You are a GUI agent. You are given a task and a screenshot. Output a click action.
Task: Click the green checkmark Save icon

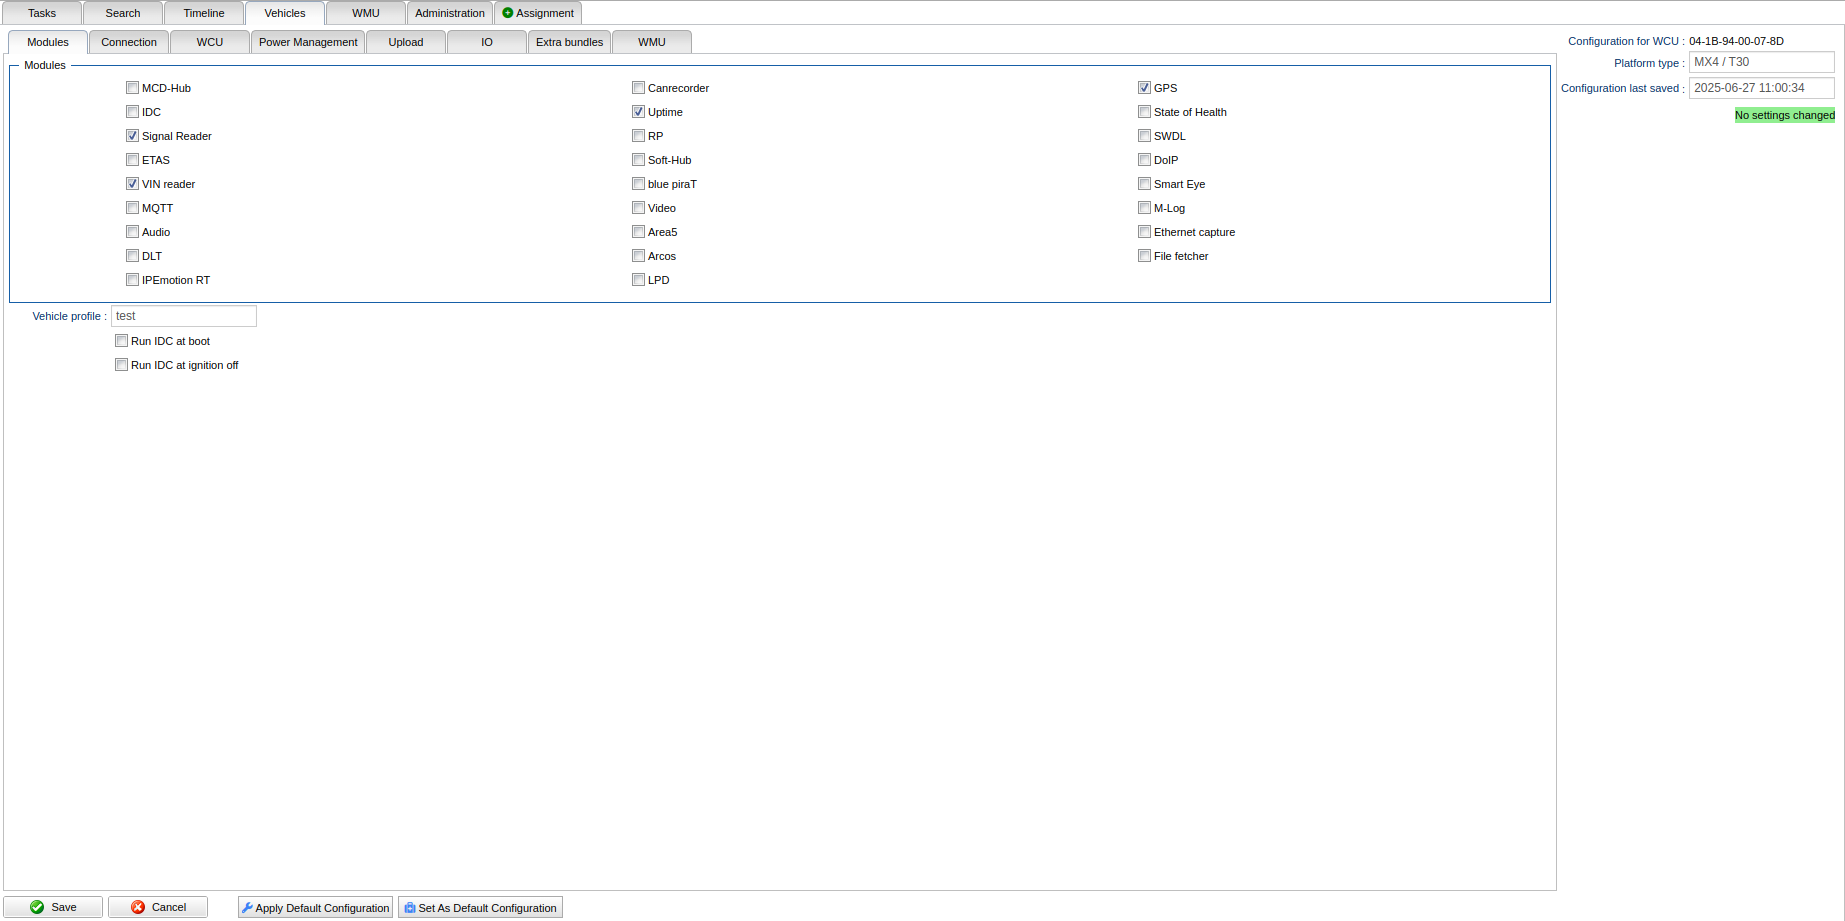[x=37, y=907]
